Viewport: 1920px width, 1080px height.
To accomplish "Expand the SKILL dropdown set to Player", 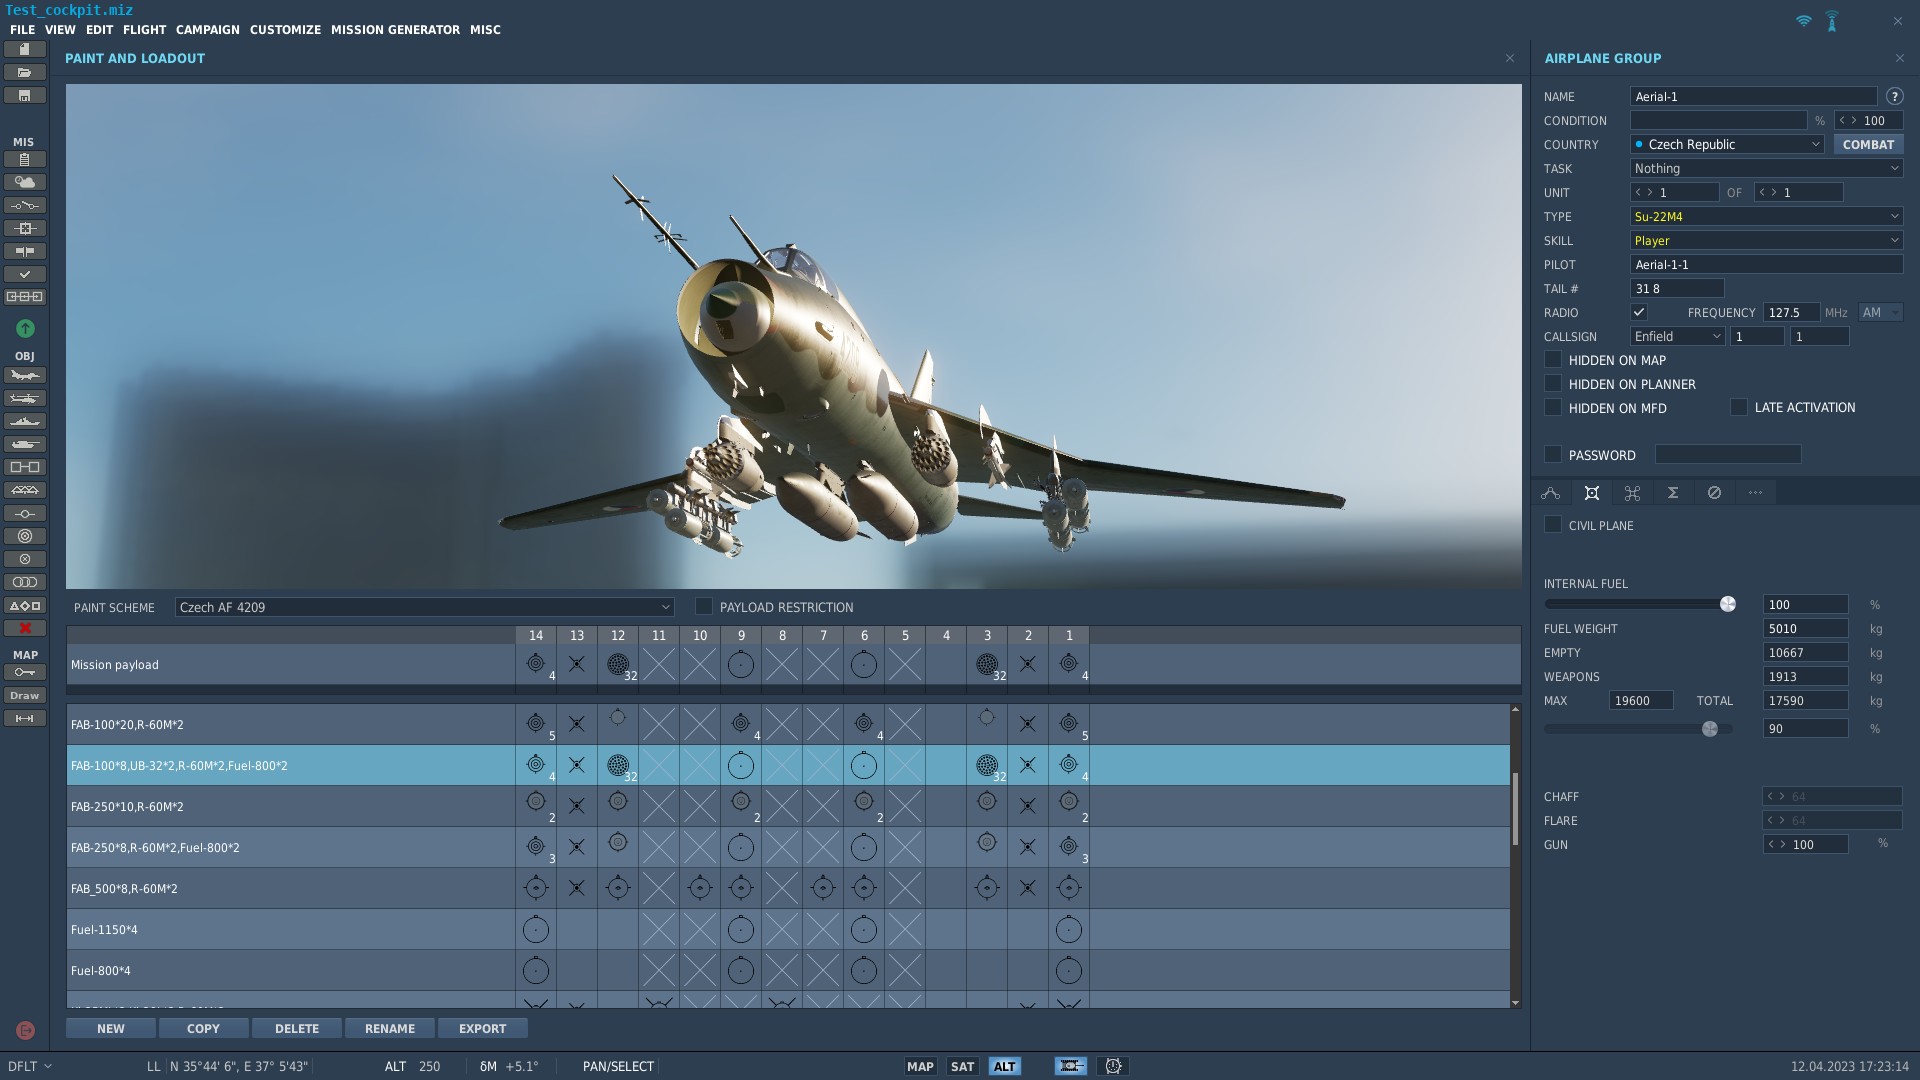I will tap(1766, 241).
